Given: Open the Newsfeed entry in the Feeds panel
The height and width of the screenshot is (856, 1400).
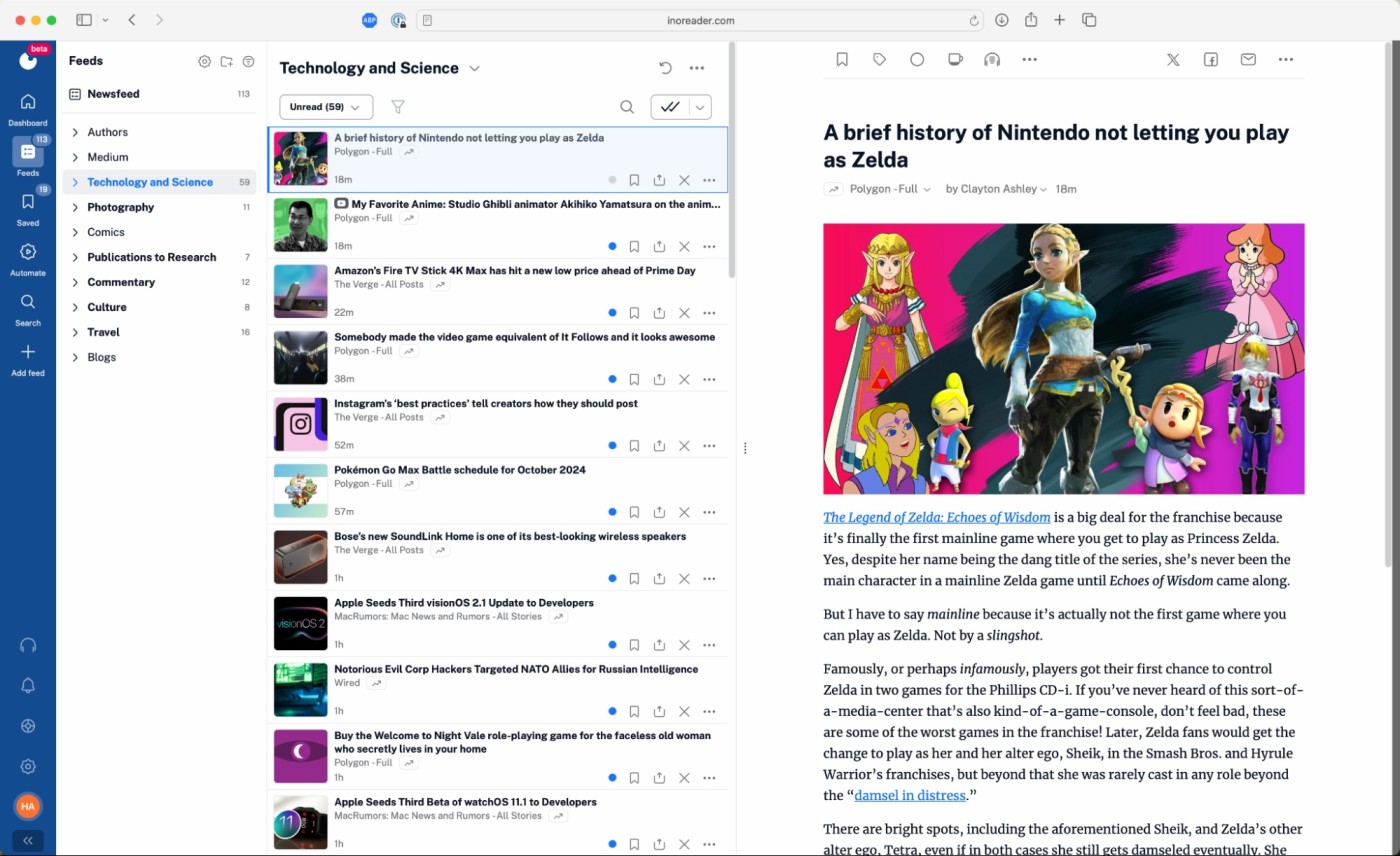Looking at the screenshot, I should (160, 94).
